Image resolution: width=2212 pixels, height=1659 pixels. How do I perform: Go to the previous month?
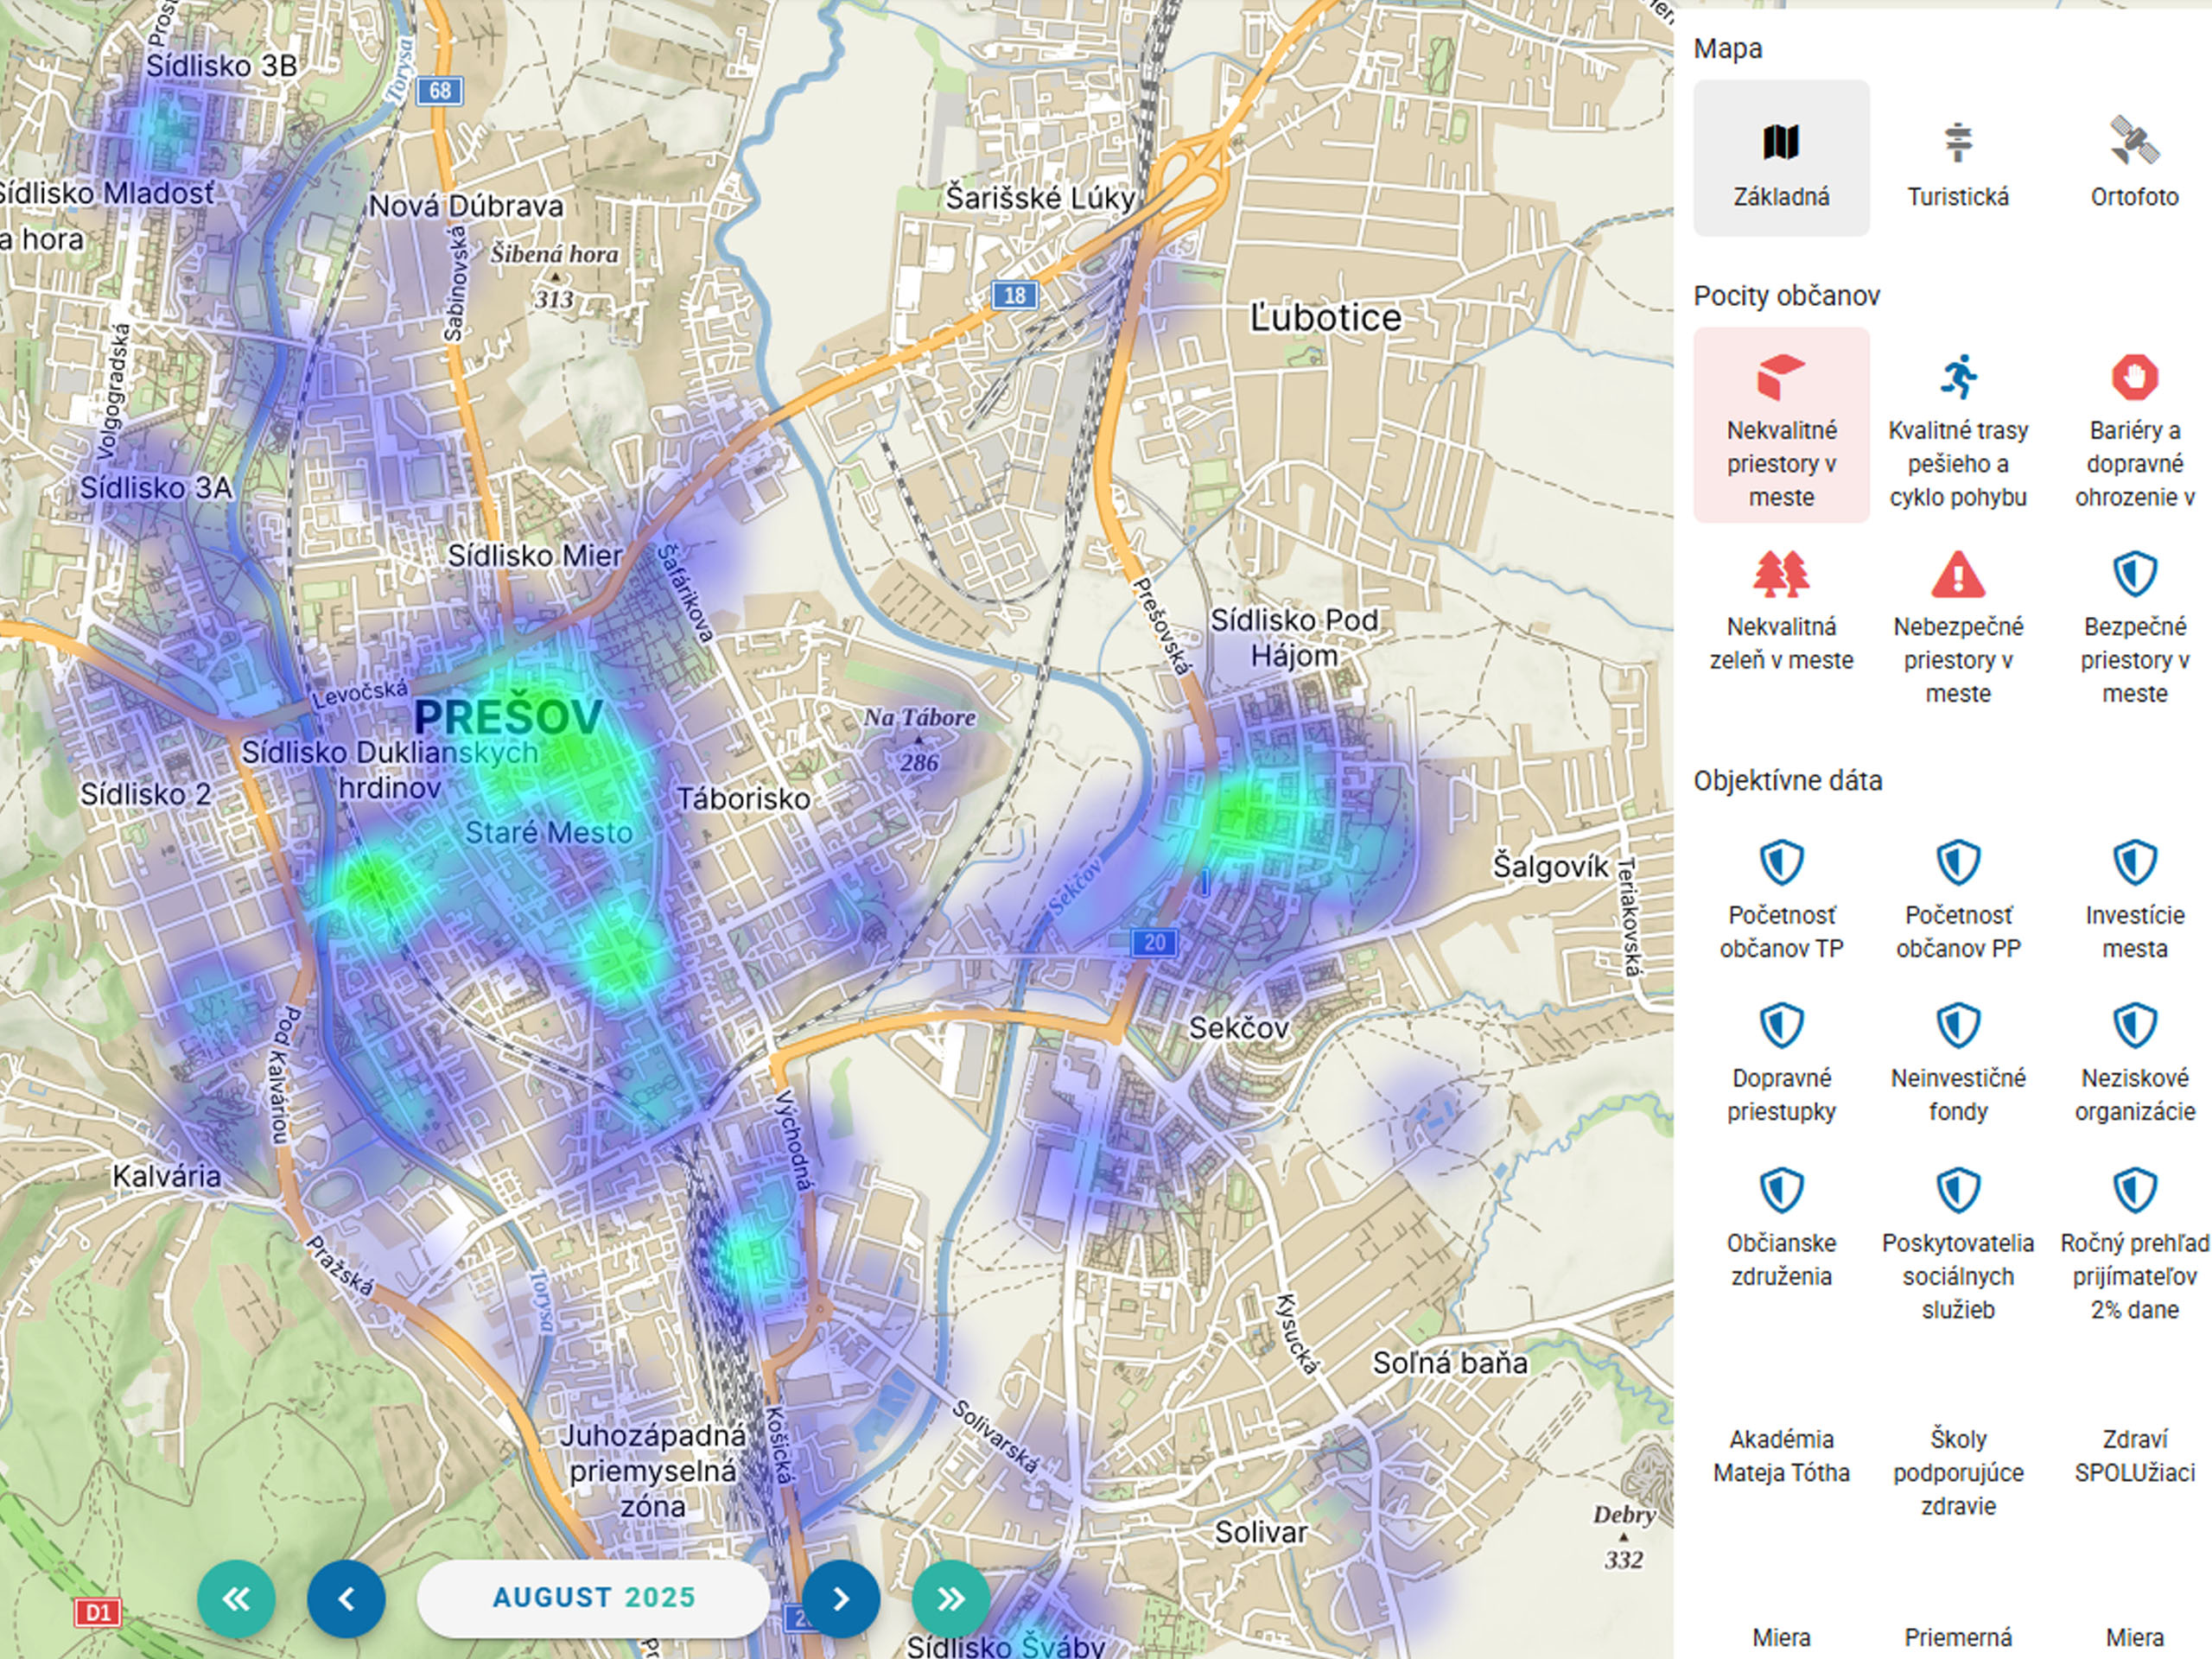(x=346, y=1599)
